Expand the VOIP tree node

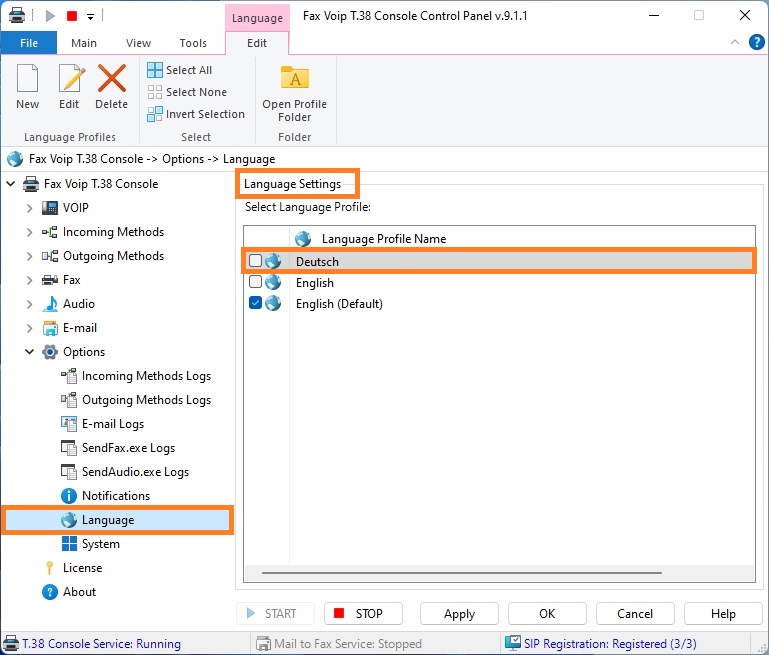29,208
